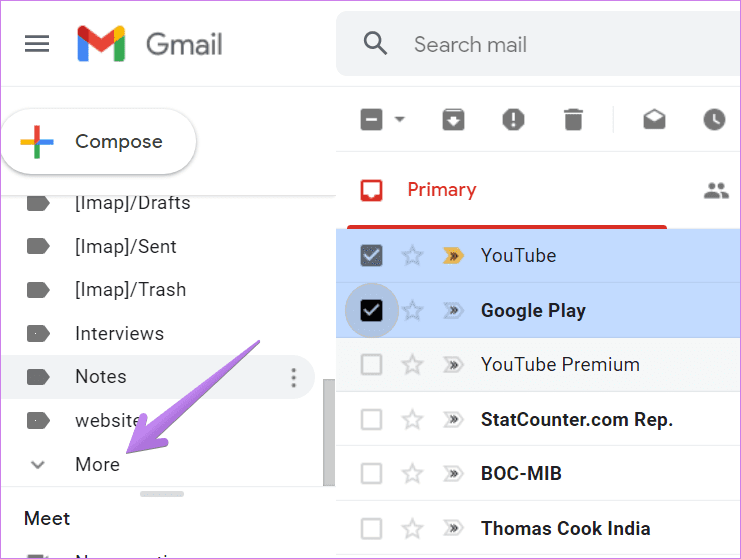Archive the selected emails
Viewport: 741px width, 559px height.
point(453,119)
